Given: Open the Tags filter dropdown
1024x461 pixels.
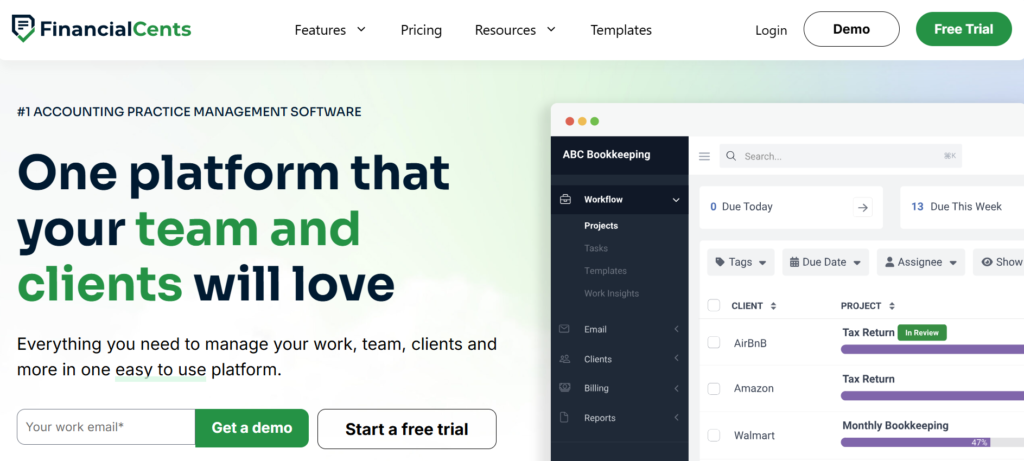Looking at the screenshot, I should 741,262.
